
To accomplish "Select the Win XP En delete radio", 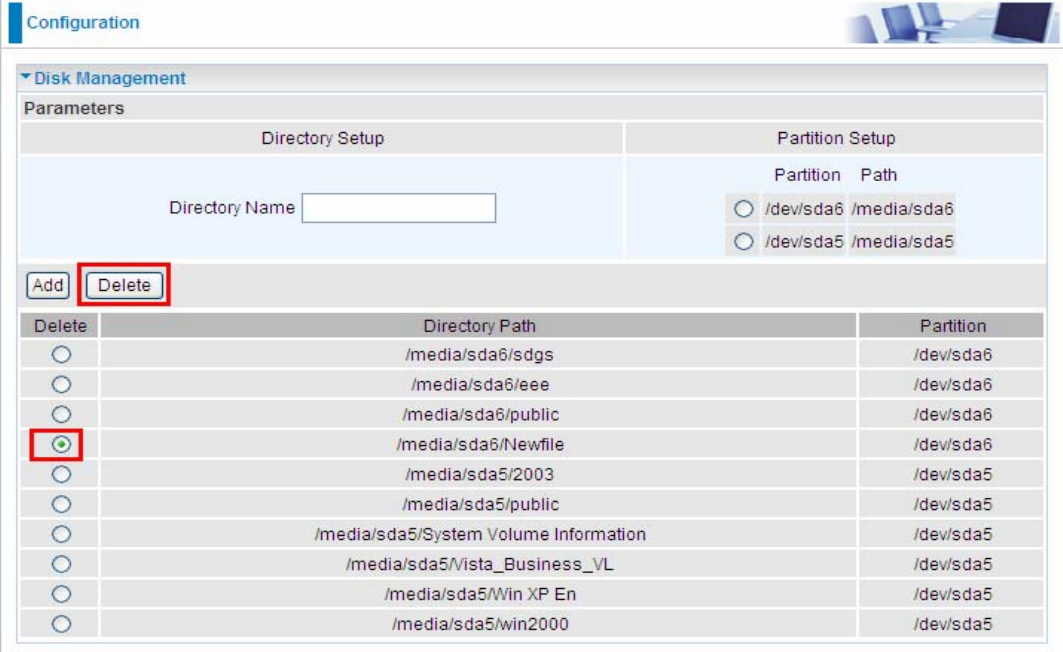I will pyautogui.click(x=62, y=594).
